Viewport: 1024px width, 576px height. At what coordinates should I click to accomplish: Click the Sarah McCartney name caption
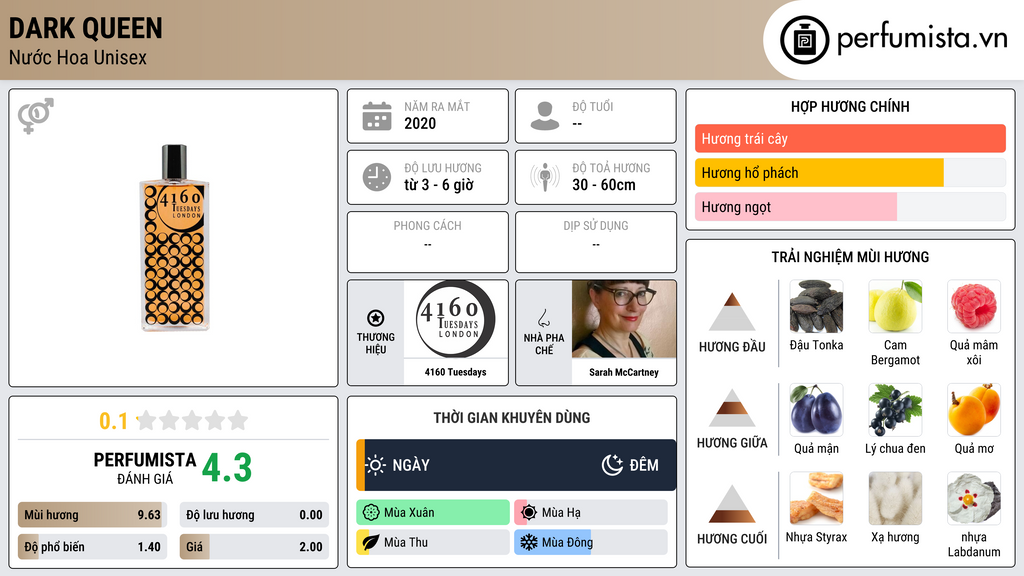click(x=624, y=372)
